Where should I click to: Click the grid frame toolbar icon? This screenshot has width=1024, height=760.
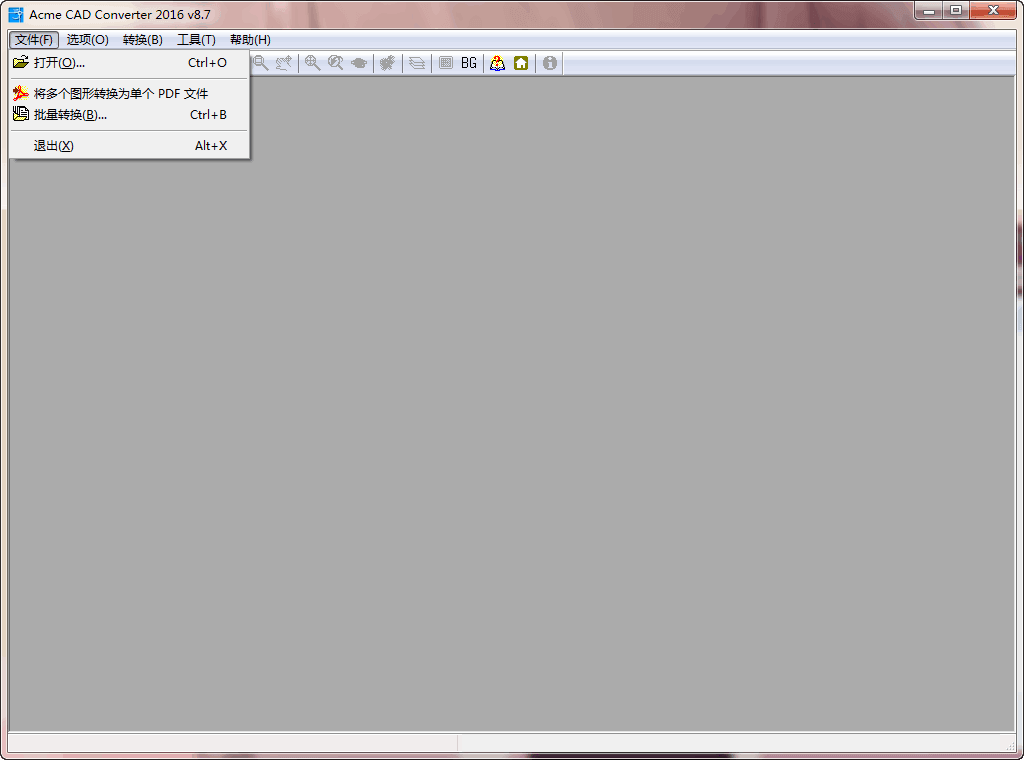pyautogui.click(x=446, y=63)
